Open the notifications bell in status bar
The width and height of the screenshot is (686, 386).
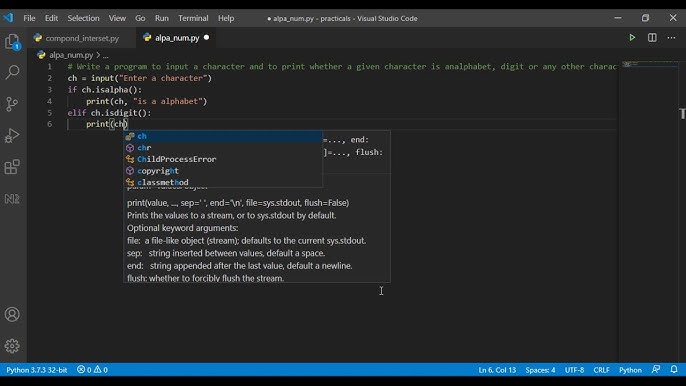(x=674, y=369)
